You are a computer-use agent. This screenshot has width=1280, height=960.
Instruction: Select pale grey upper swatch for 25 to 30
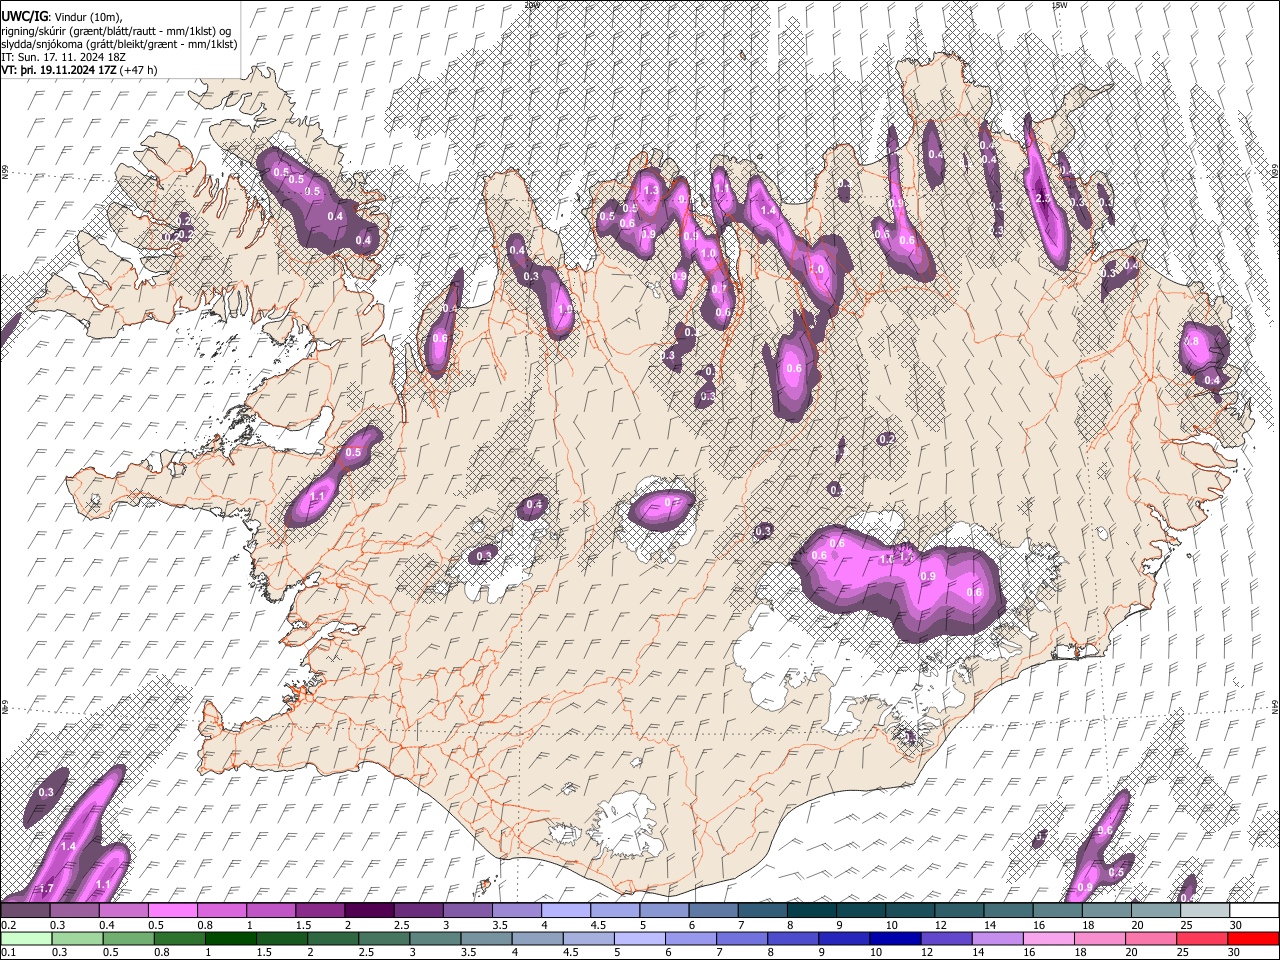(x=1203, y=911)
